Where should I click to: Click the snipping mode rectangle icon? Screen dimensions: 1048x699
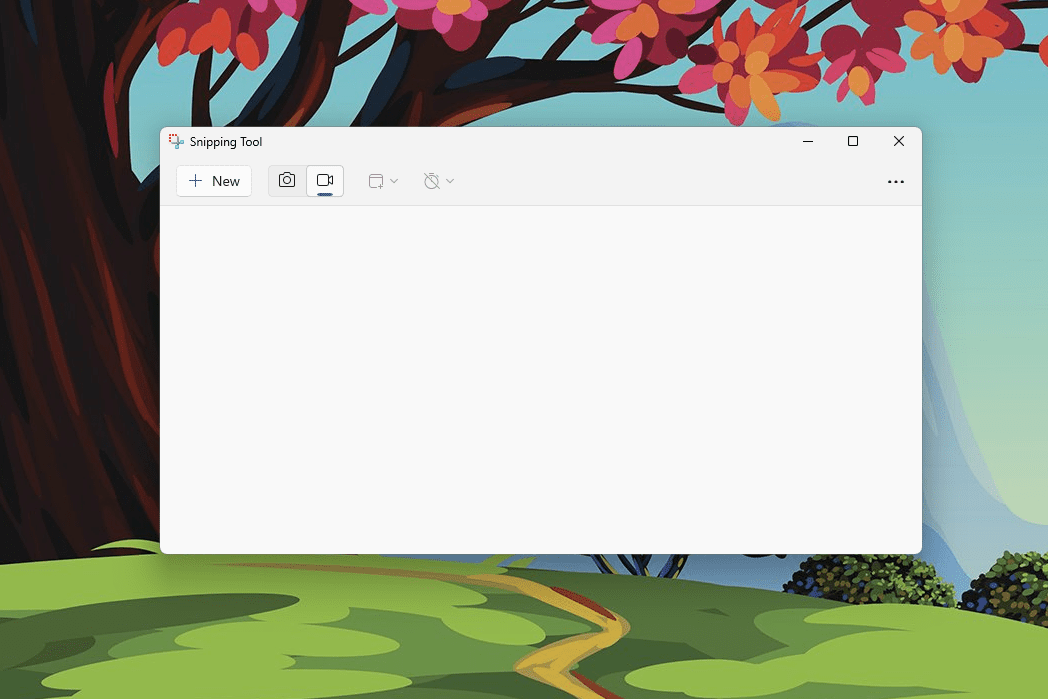pyautogui.click(x=376, y=181)
